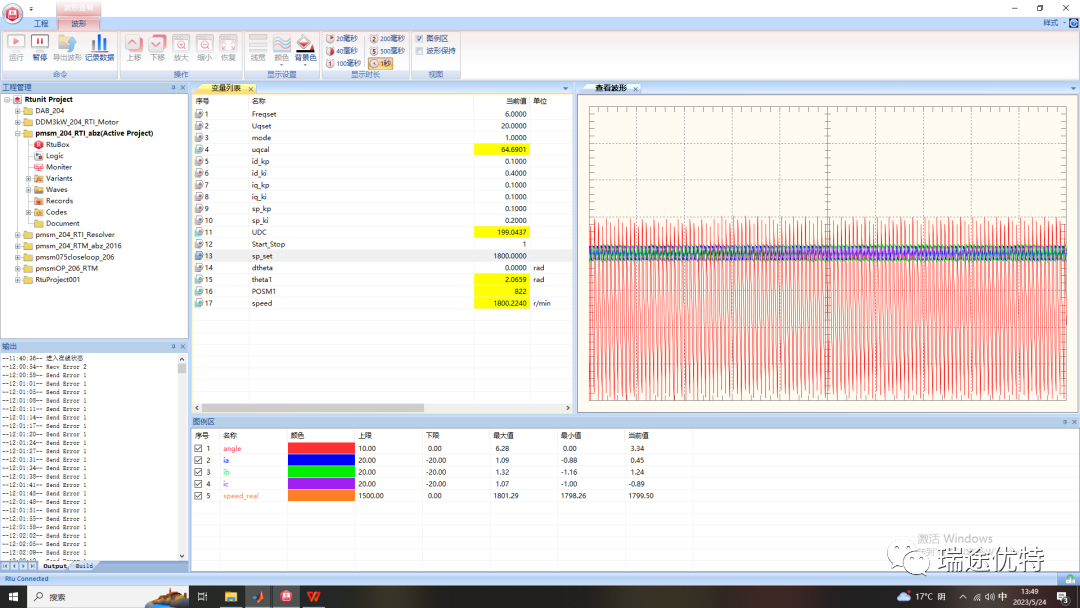This screenshot has width=1080, height=608.
Task: Select the Moniter item in project tree
Action: 58,167
